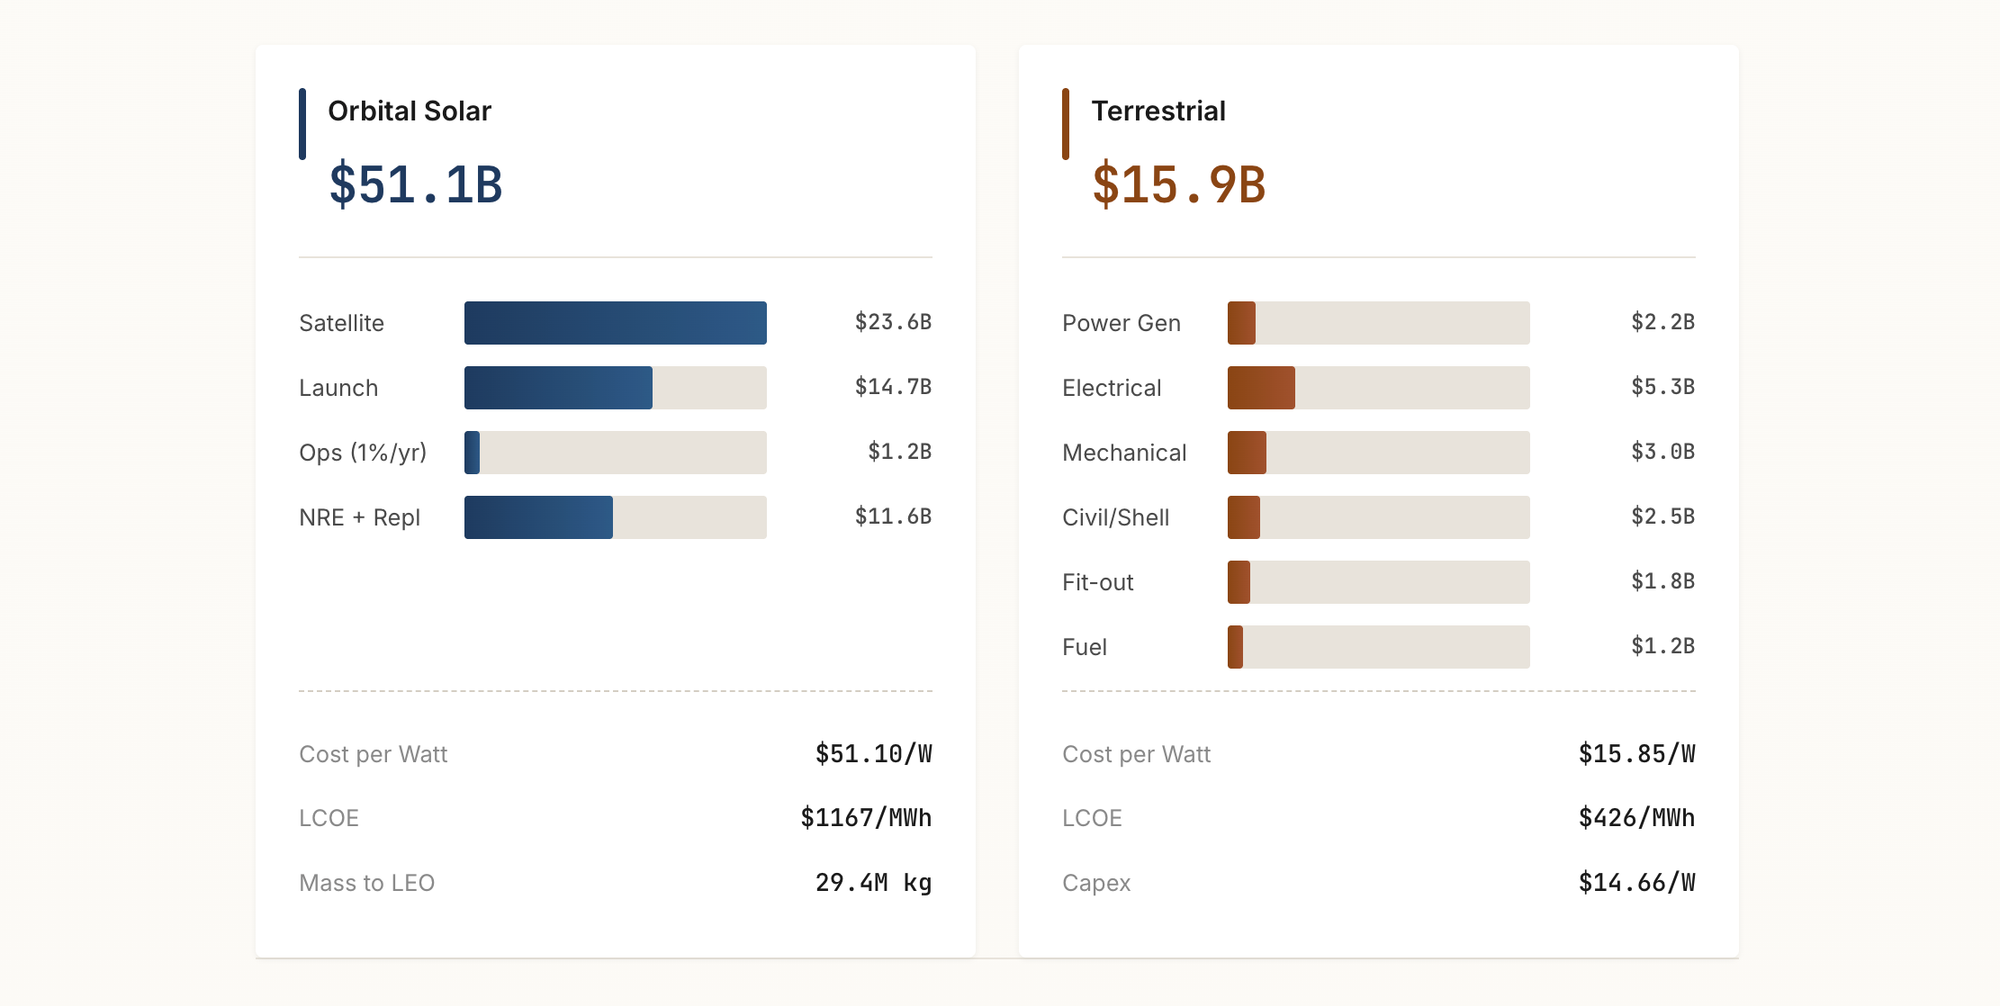Select the $15.9B terrestrial total
Image resolution: width=2000 pixels, height=1006 pixels.
(x=1179, y=185)
